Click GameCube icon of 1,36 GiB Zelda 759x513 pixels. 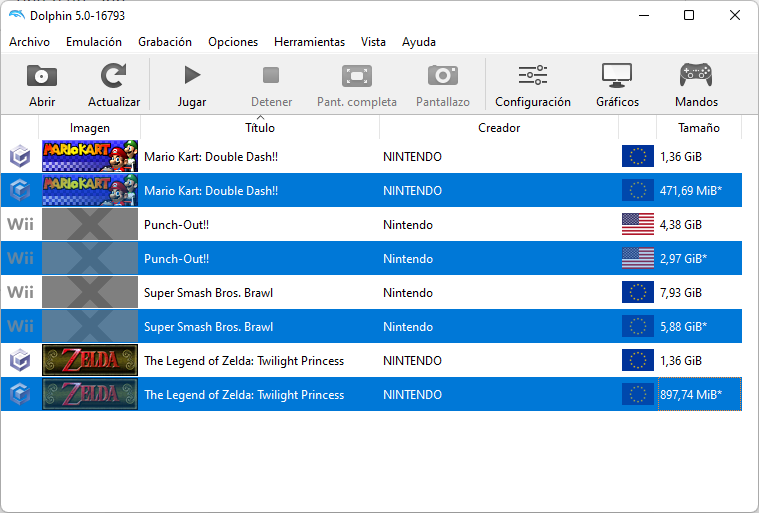(x=20, y=361)
